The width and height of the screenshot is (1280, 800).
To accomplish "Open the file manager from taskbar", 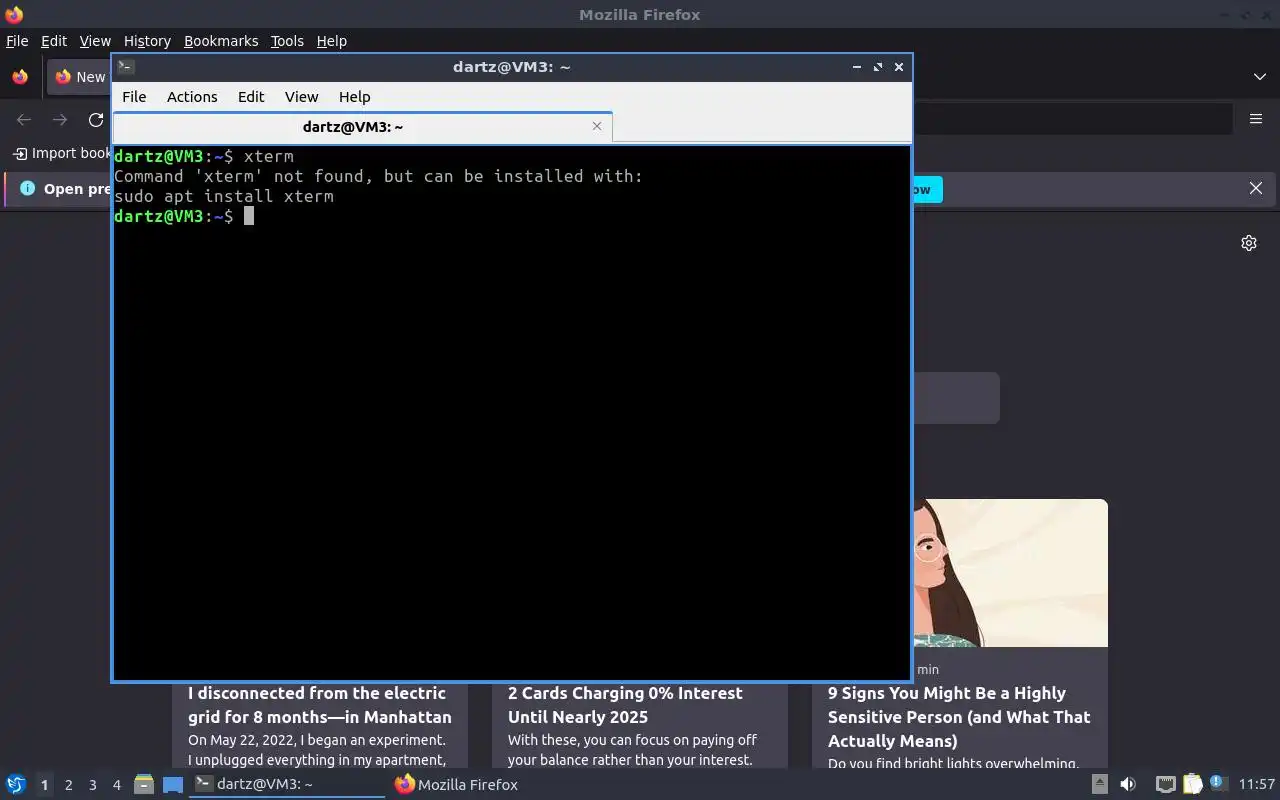I will pos(143,785).
